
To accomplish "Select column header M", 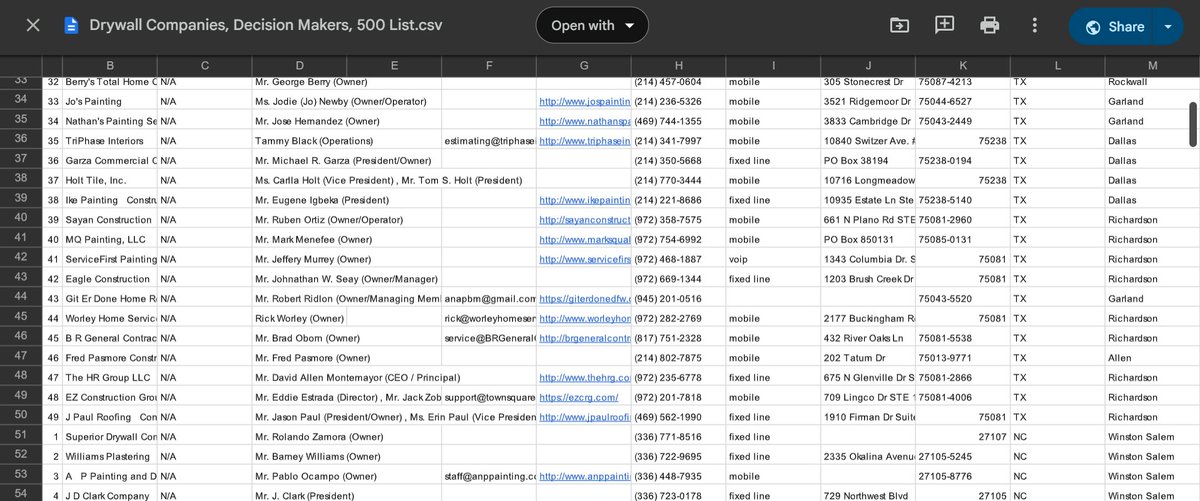I will (1152, 65).
